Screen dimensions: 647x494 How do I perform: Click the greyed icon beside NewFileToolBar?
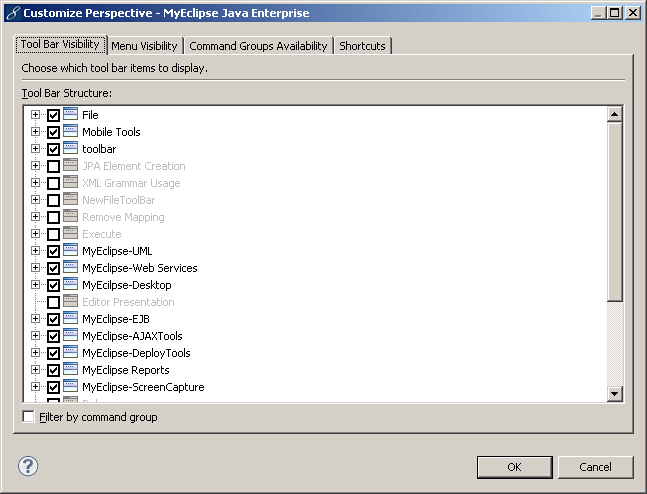(71, 199)
